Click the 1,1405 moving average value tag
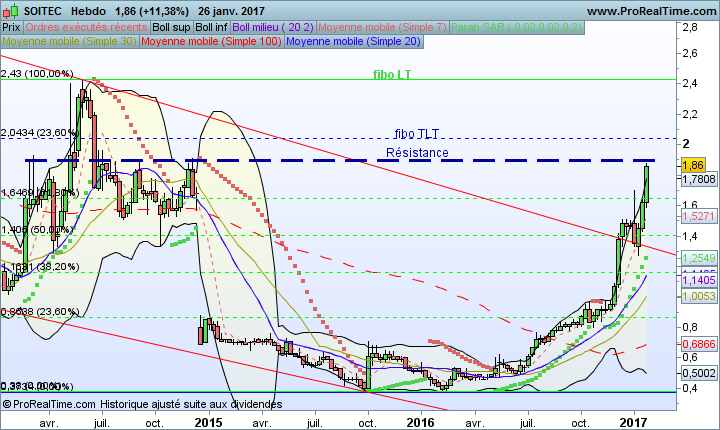720x430 pixels. pos(699,280)
